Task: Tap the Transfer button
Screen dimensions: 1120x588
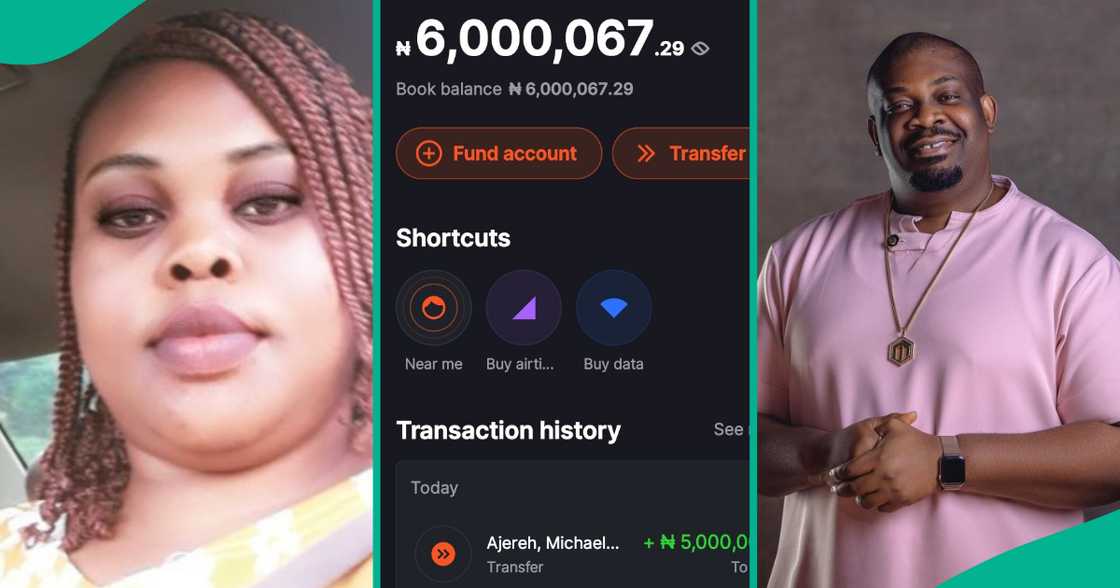Action: [x=681, y=153]
